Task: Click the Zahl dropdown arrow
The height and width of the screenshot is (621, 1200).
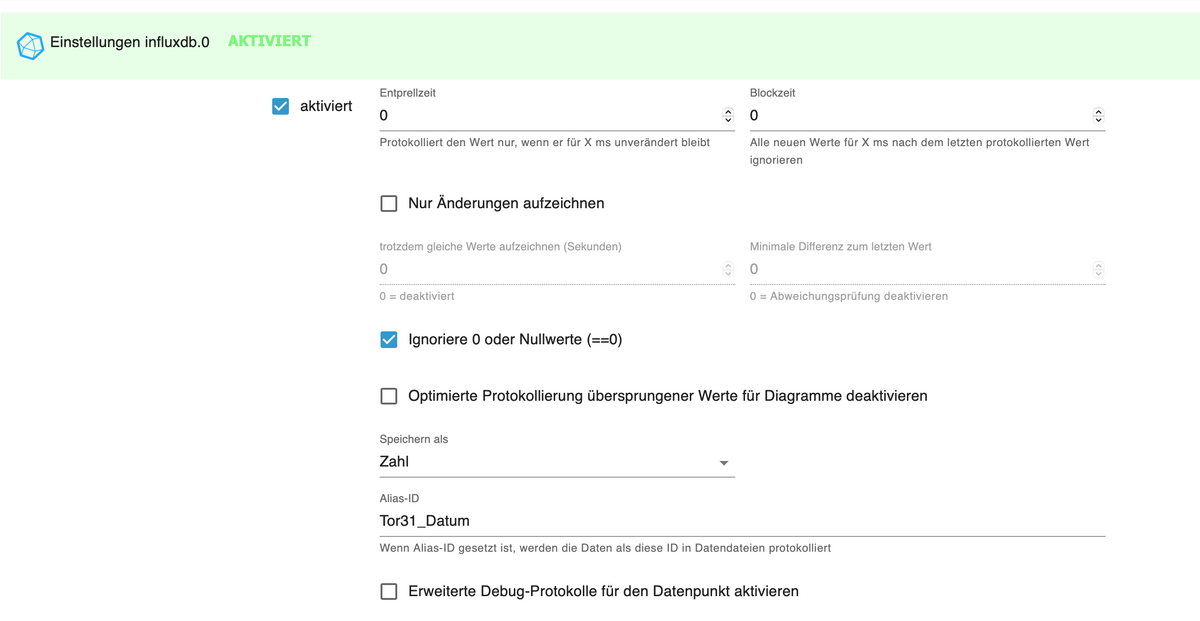Action: [x=724, y=463]
